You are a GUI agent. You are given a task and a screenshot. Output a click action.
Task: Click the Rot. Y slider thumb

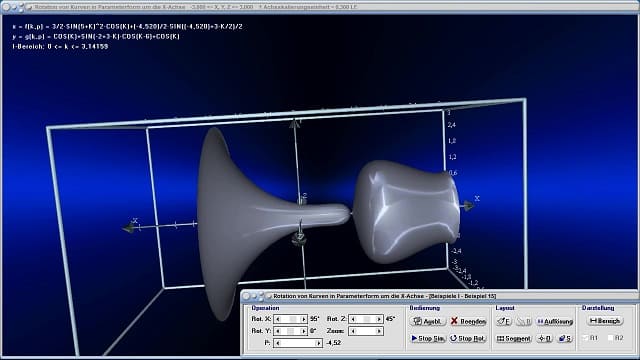290,331
